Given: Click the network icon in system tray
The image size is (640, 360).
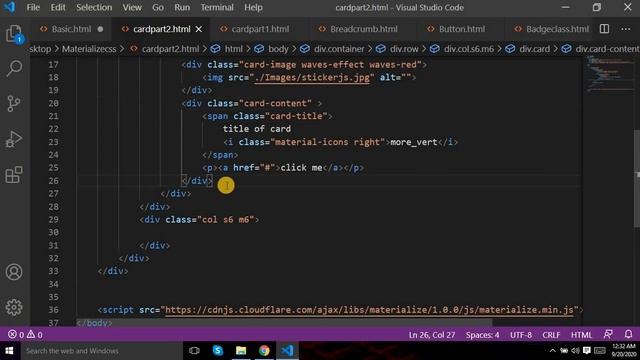Looking at the screenshot, I should click(x=564, y=351).
